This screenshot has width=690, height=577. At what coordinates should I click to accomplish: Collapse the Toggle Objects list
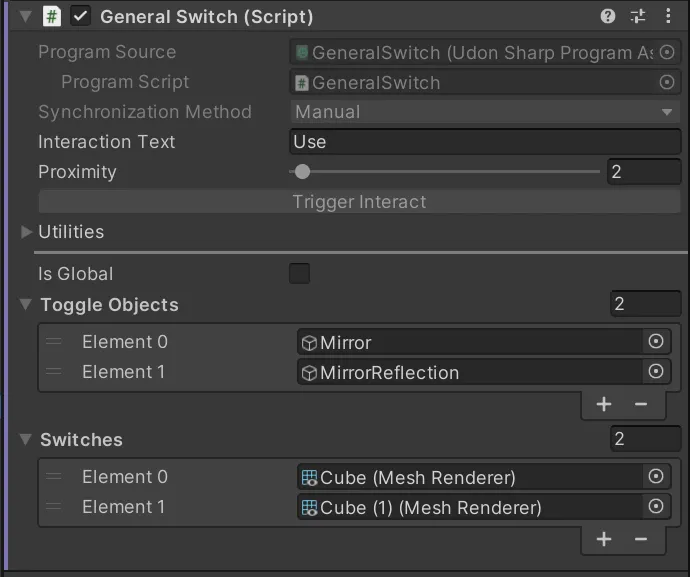pos(26,304)
